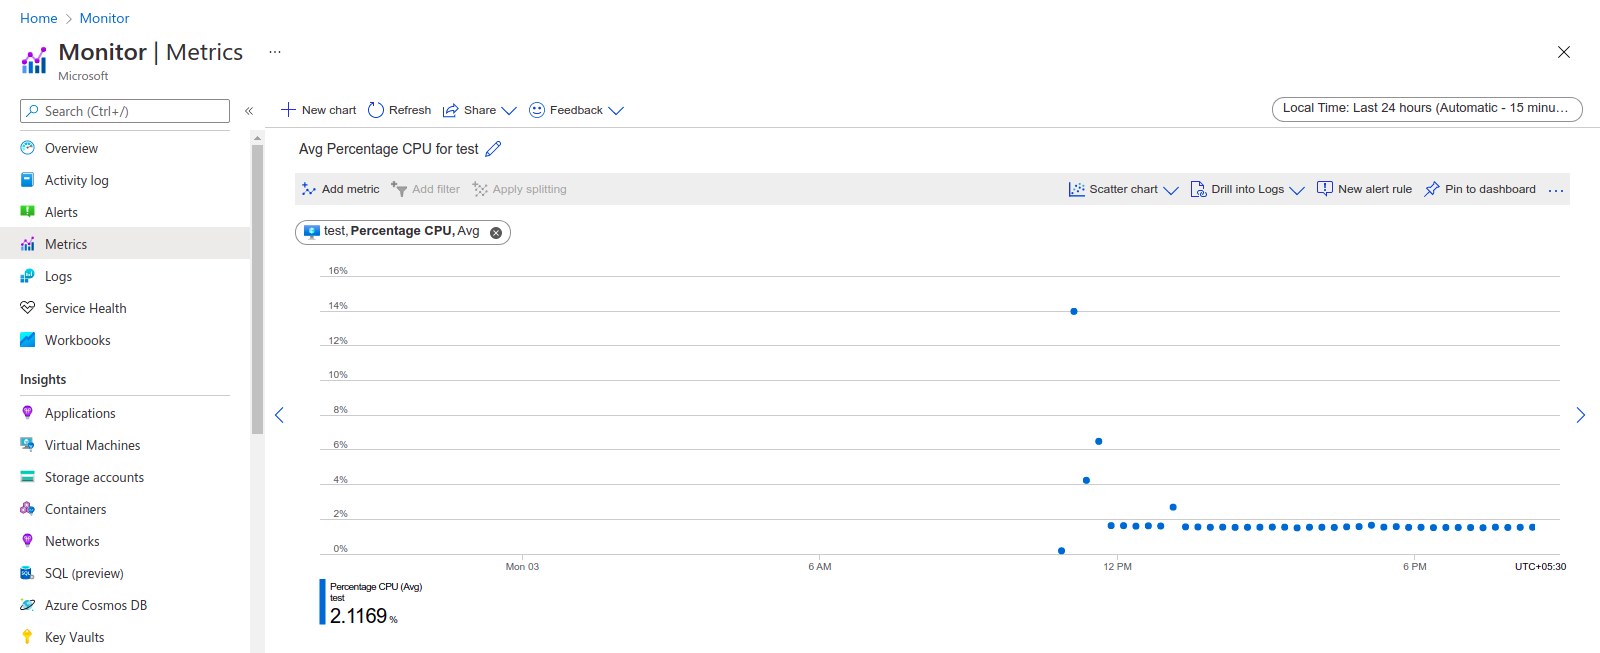Click the data point near 14% CPU
The height and width of the screenshot is (653, 1600).
click(1074, 311)
